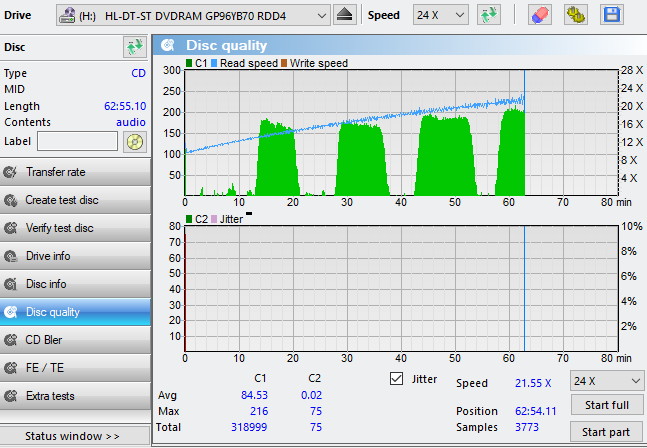Click the Drive info icon
Screen dimensions: 647x448
point(10,256)
